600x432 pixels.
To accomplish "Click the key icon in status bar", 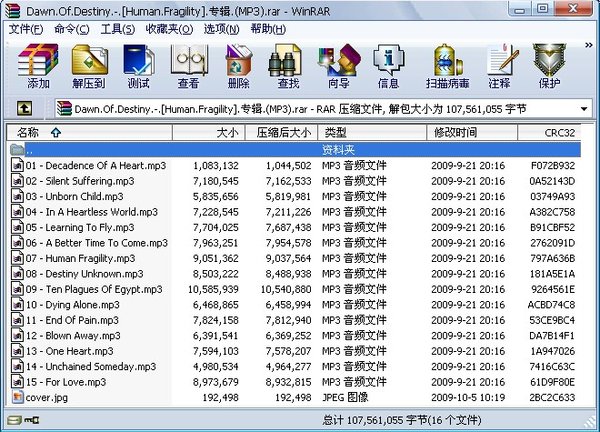I will pos(31,420).
